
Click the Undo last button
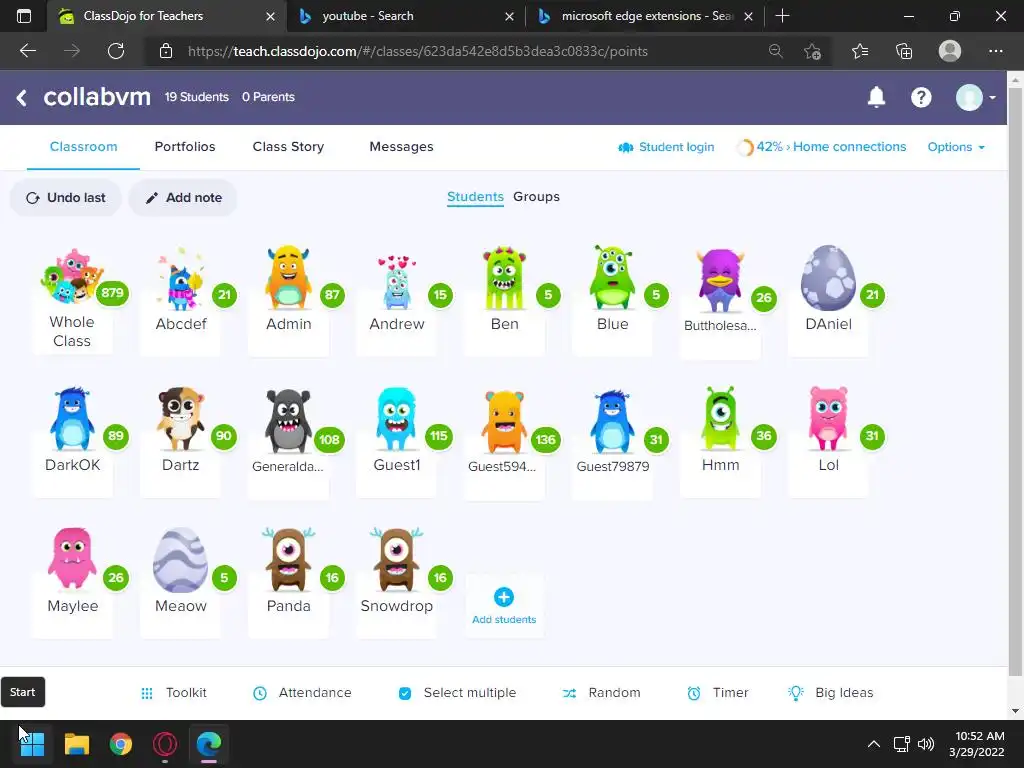pos(65,198)
